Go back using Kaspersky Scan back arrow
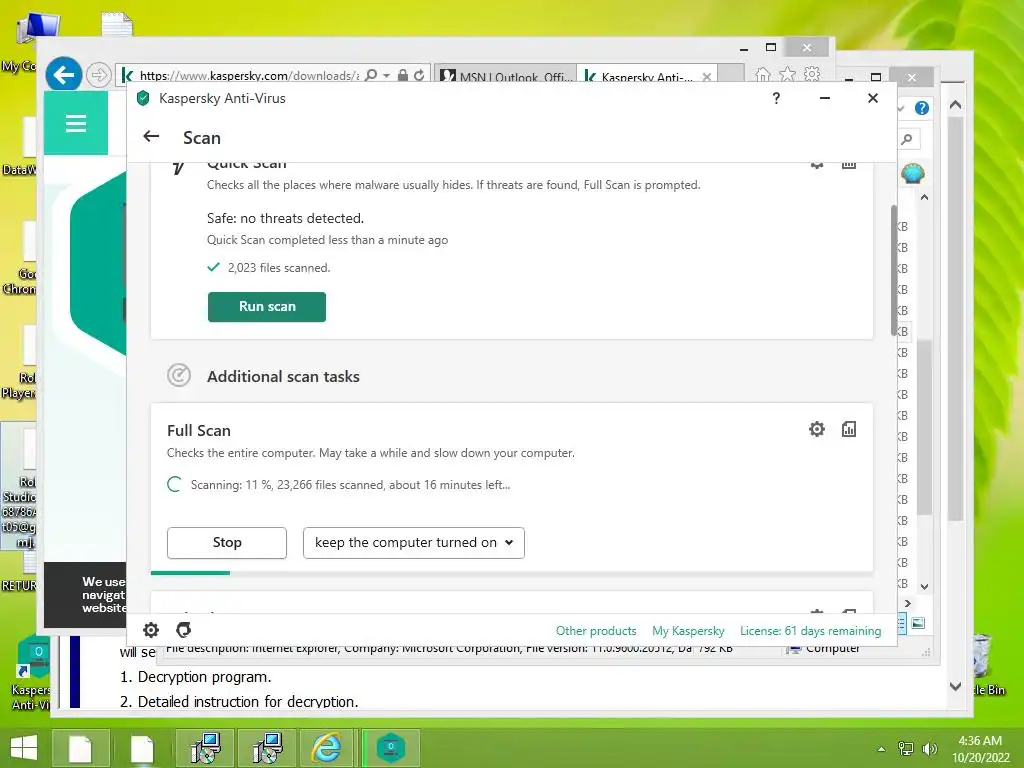Screen dimensions: 1024x768 coord(151,136)
